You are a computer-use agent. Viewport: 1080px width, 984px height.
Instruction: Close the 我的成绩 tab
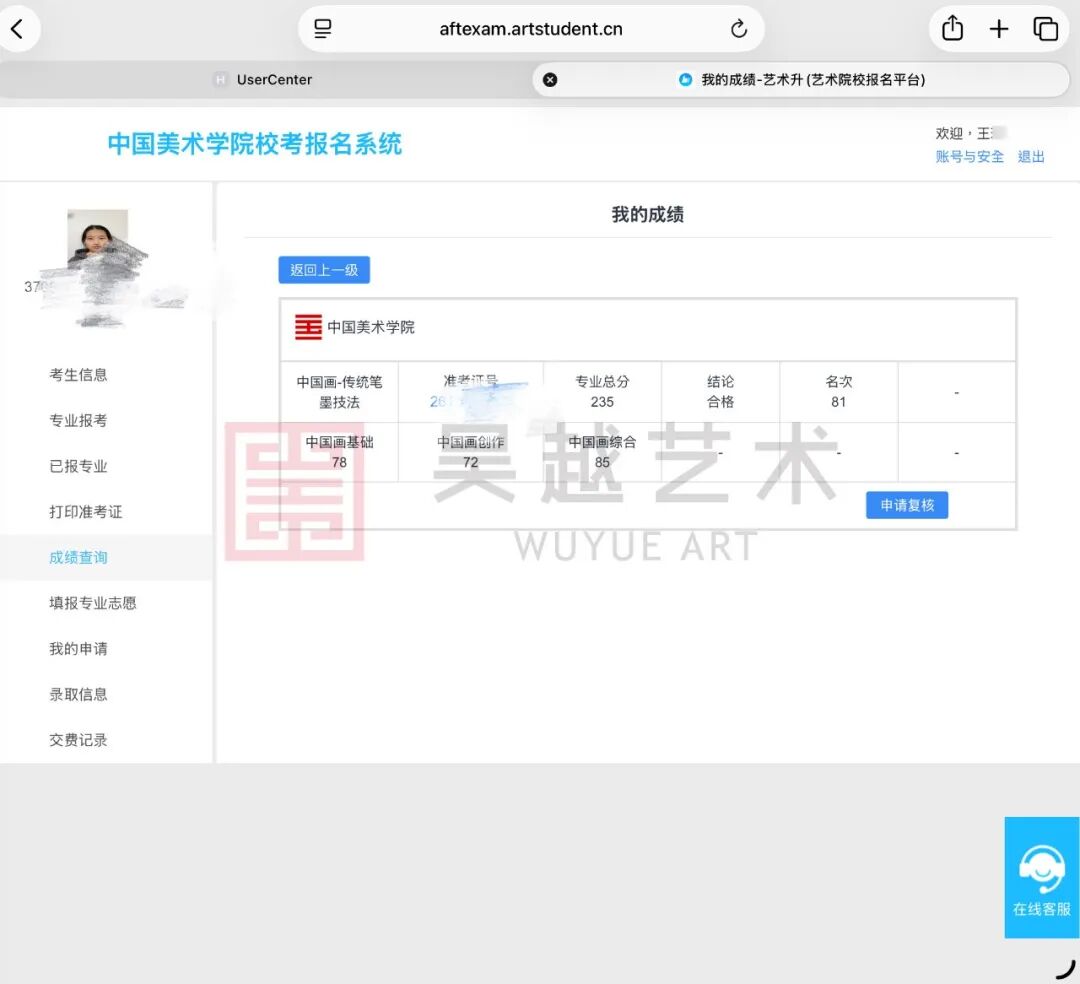pyautogui.click(x=550, y=79)
